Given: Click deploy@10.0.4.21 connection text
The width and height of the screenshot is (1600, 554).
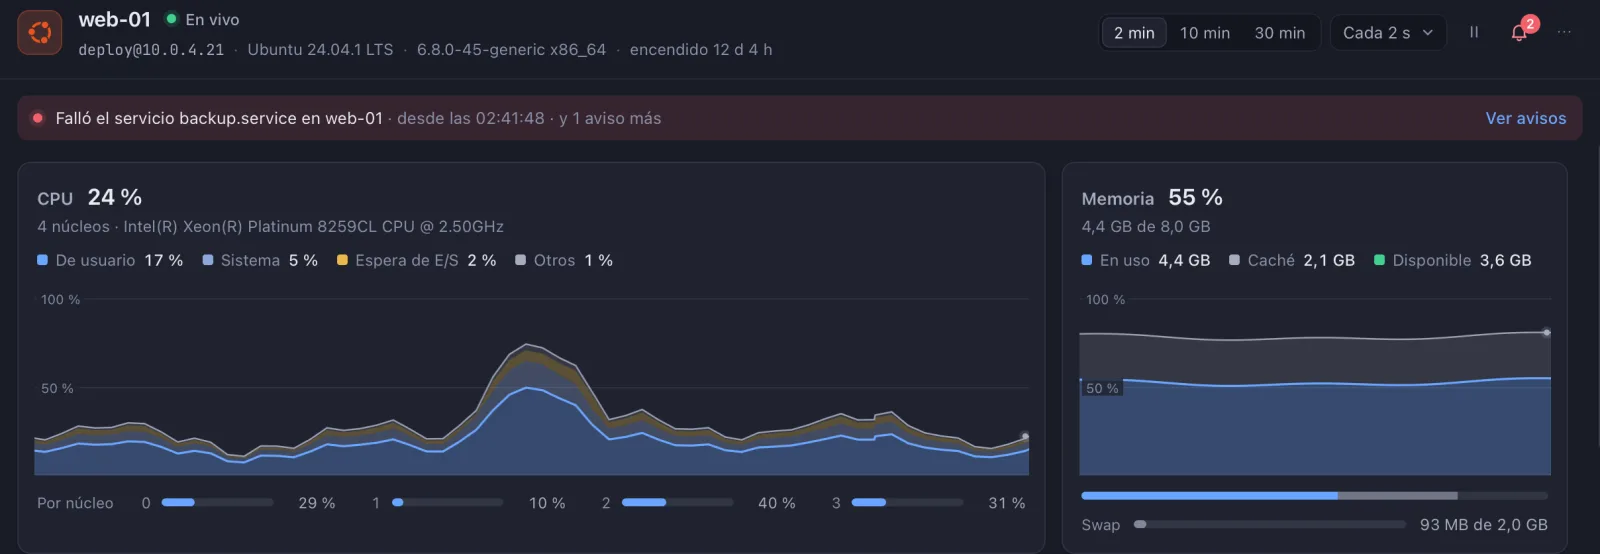Looking at the screenshot, I should tap(151, 50).
